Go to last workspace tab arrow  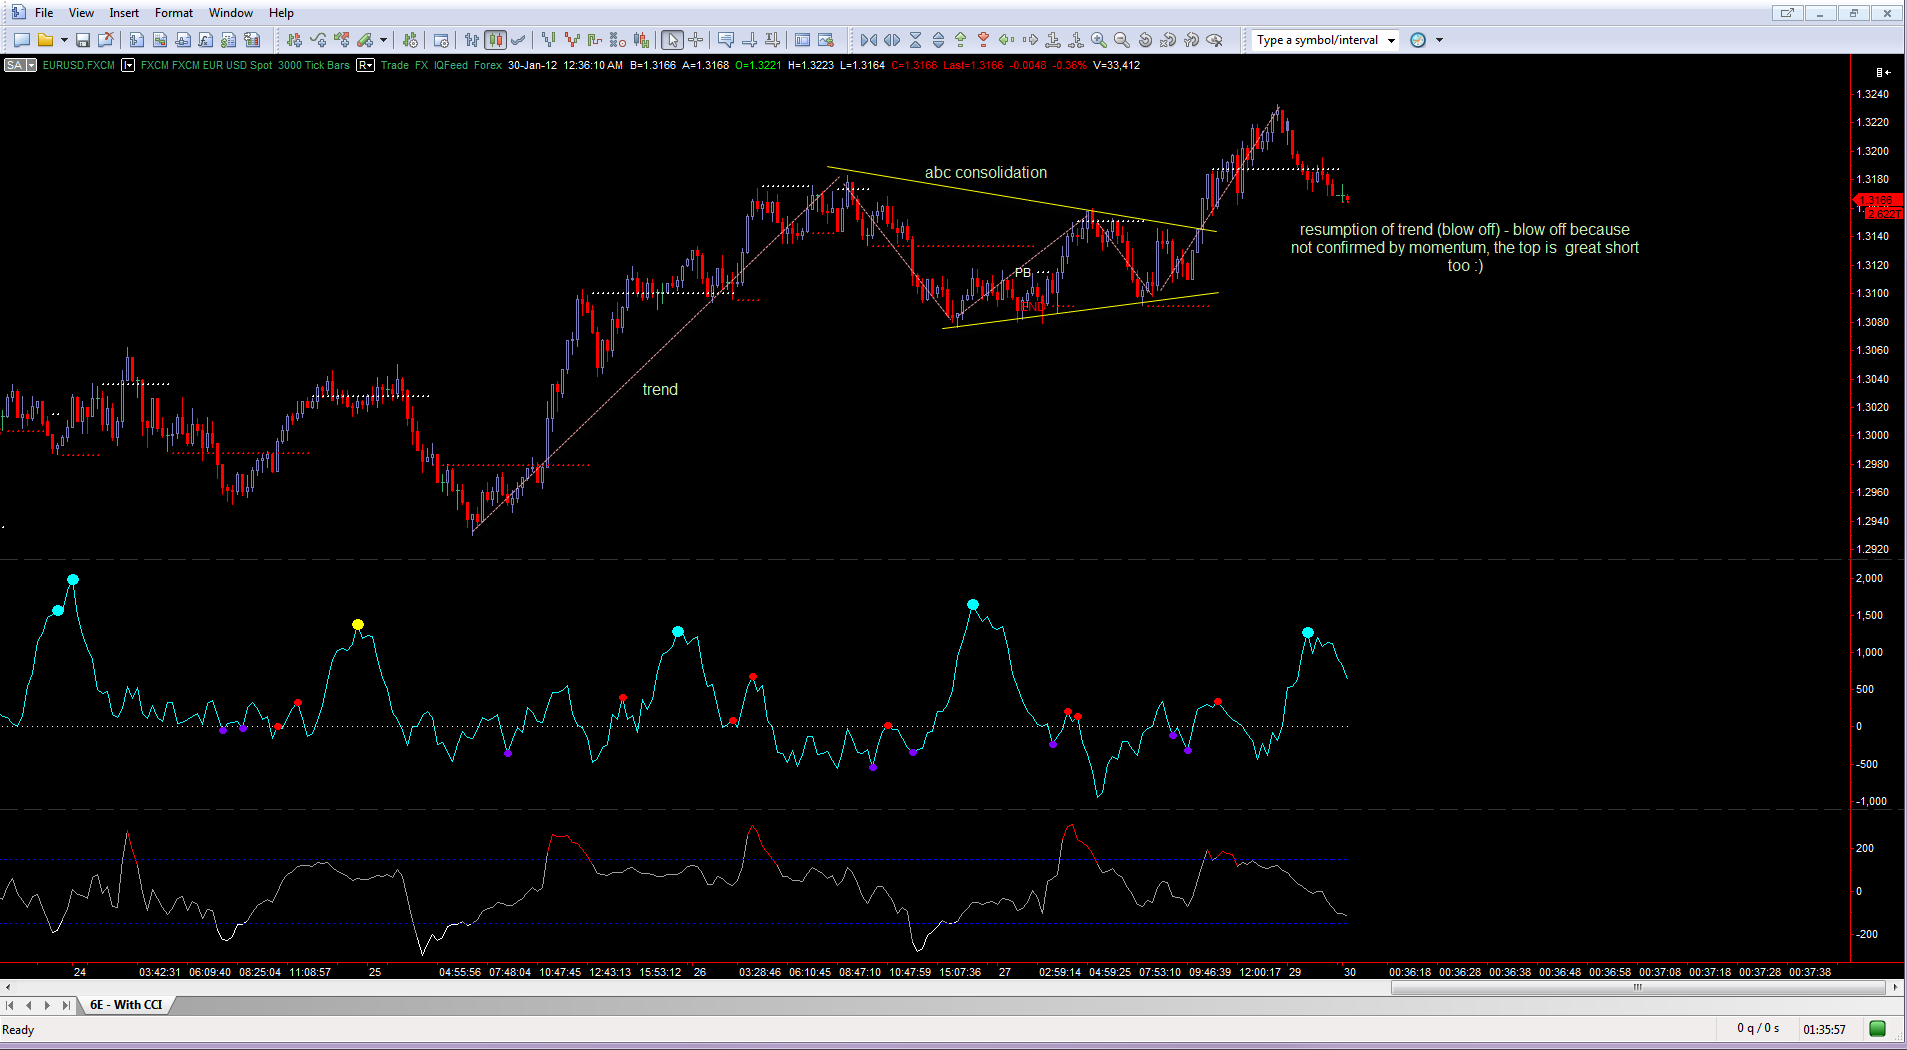click(66, 1005)
